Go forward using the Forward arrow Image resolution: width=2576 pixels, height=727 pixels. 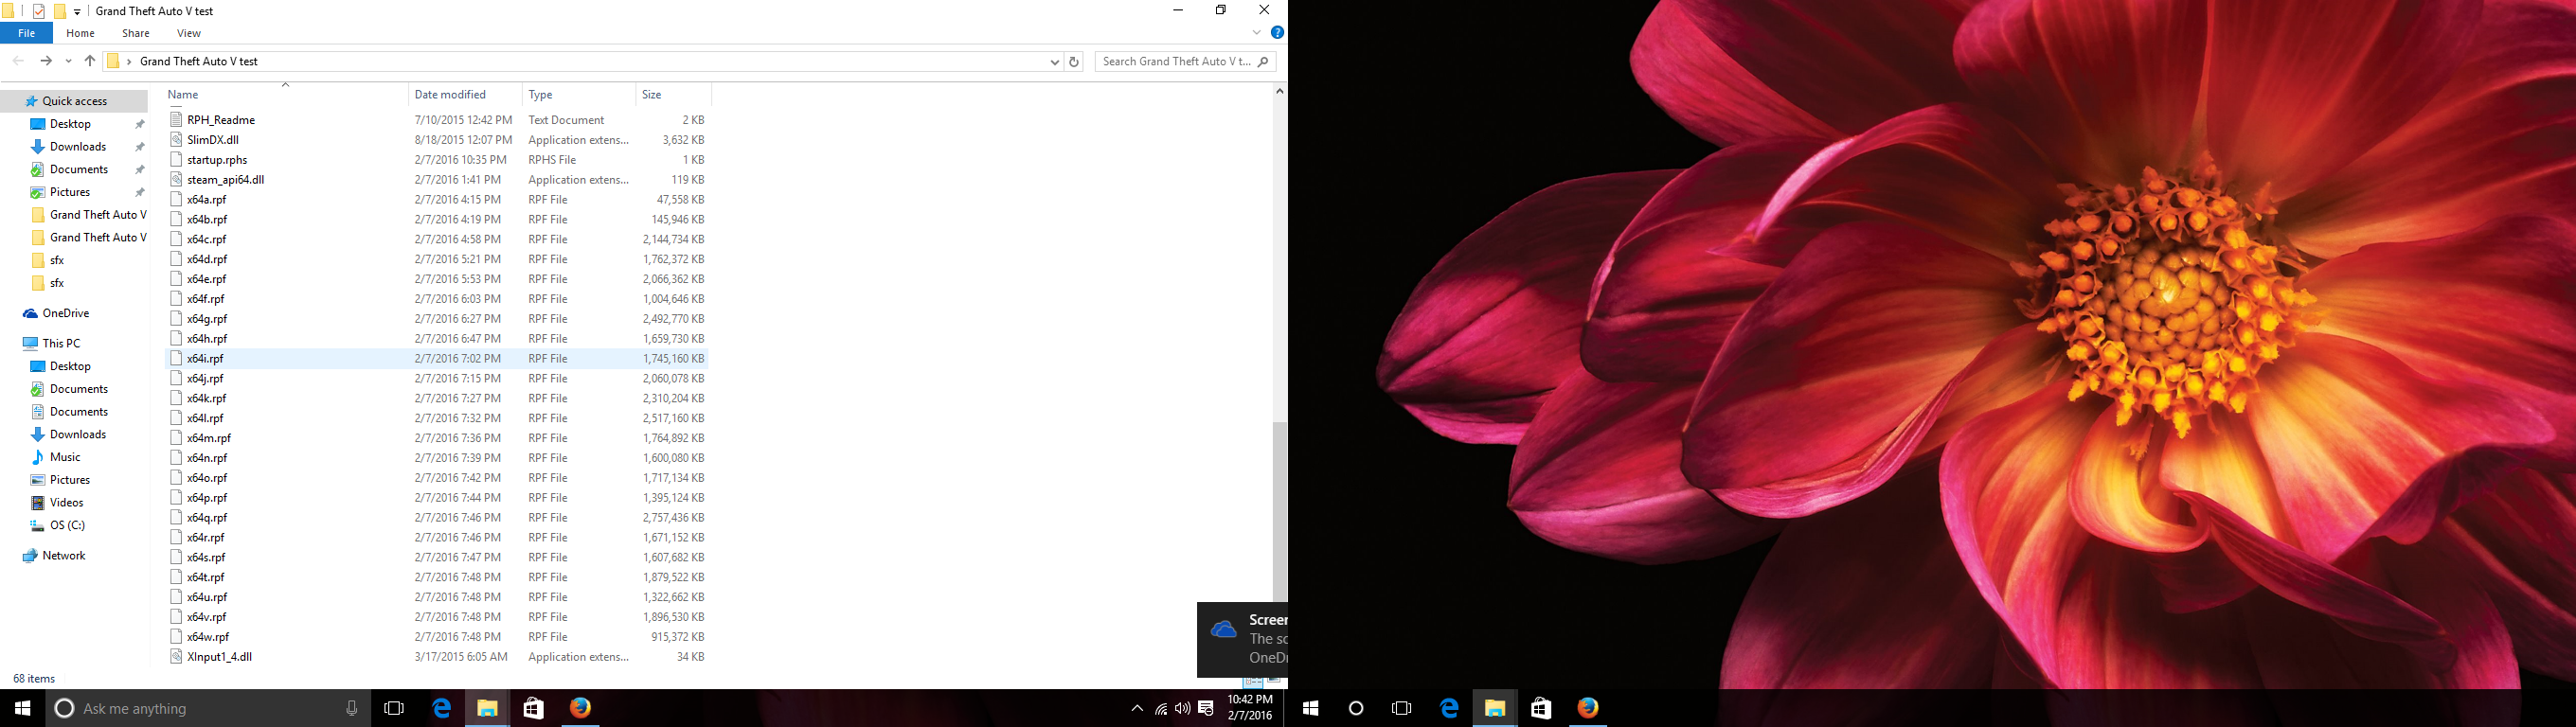click(46, 61)
